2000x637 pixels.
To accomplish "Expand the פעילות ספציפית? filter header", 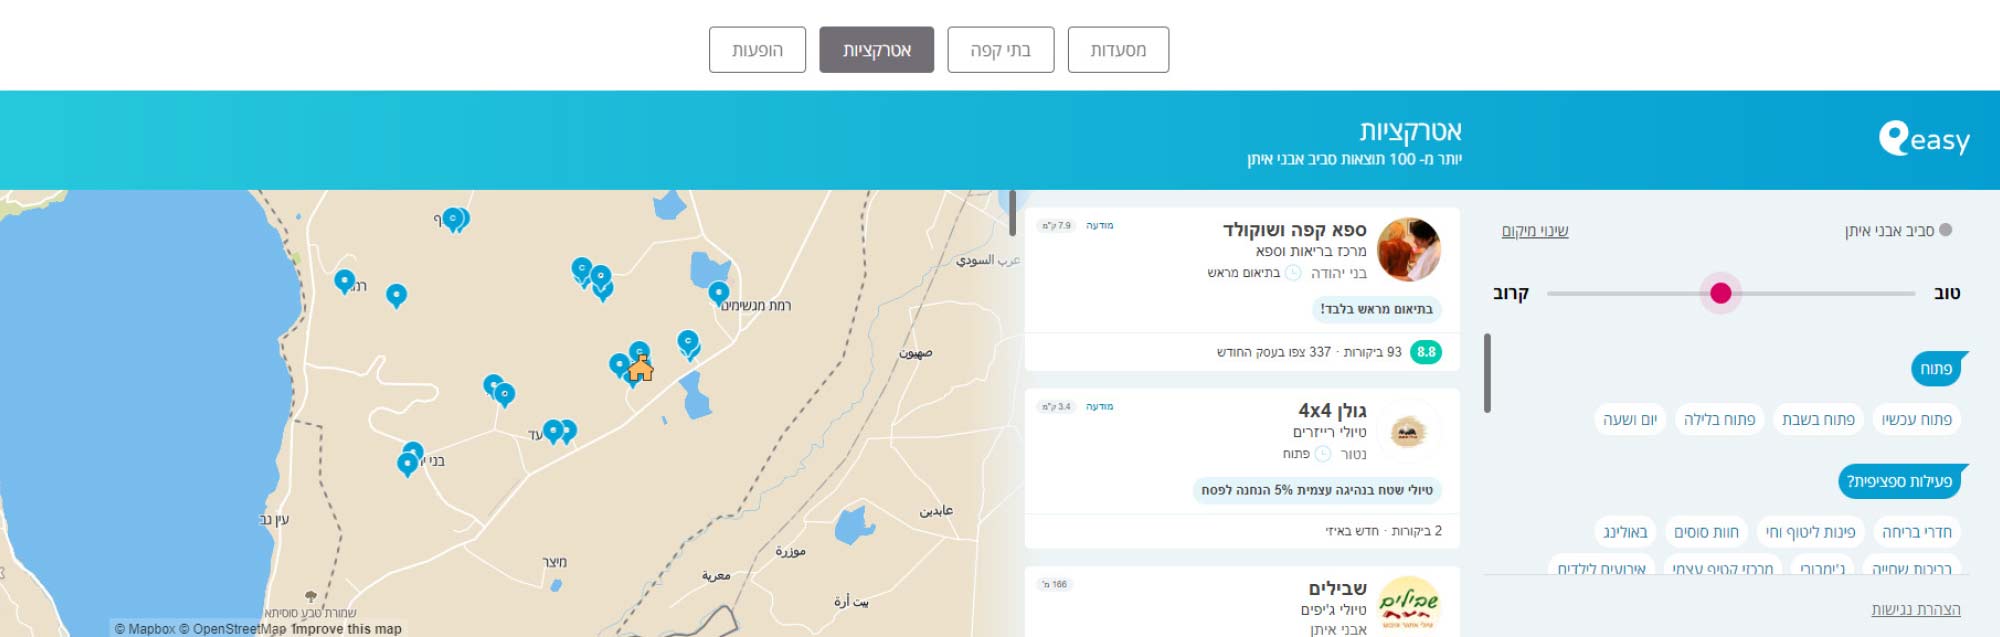I will [1899, 481].
